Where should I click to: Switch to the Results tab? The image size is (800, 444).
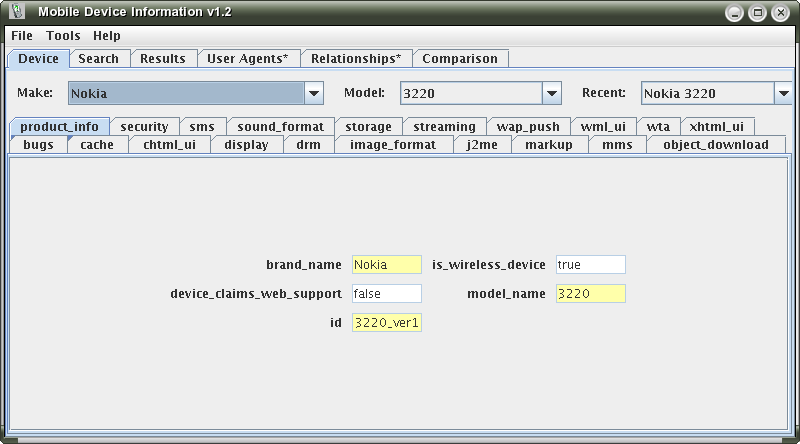point(162,59)
